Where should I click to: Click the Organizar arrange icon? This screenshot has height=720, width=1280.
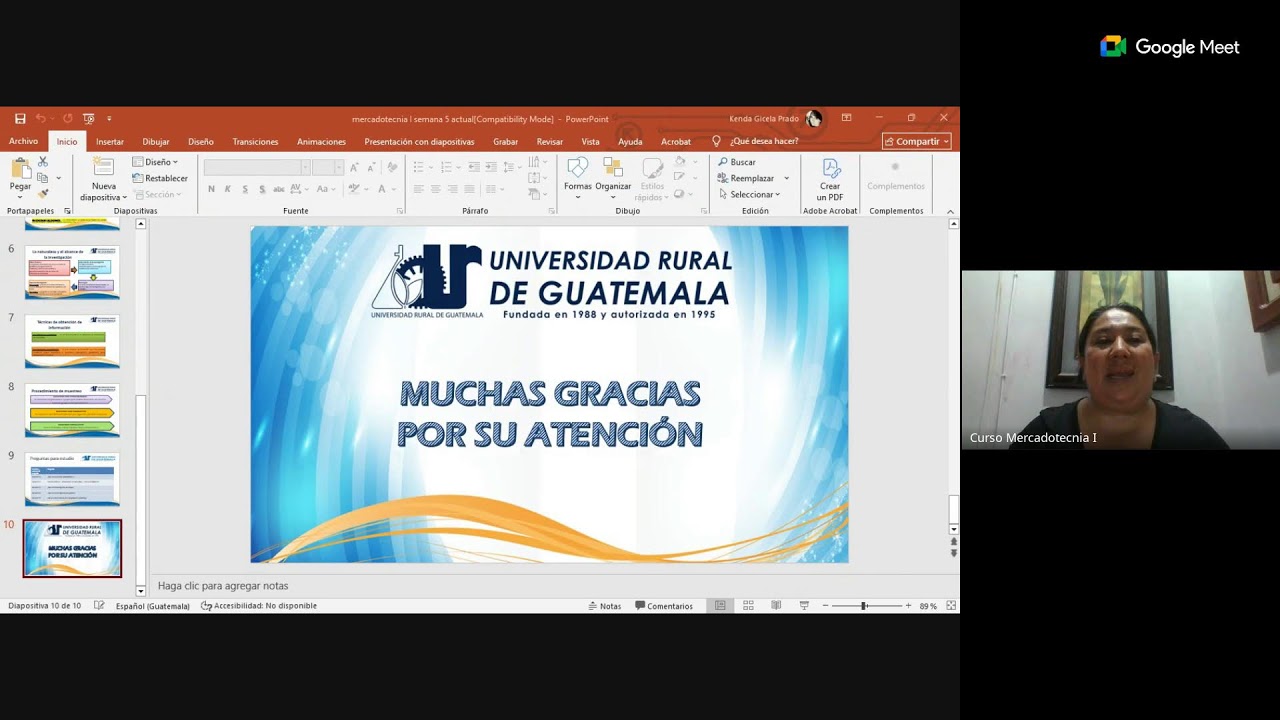pos(613,168)
